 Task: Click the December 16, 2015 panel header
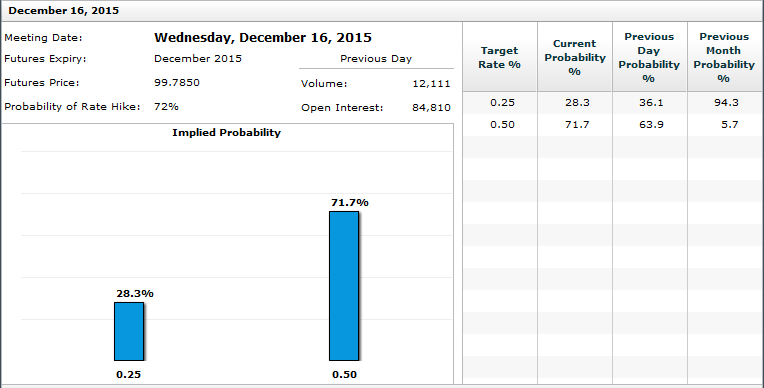[x=382, y=11]
